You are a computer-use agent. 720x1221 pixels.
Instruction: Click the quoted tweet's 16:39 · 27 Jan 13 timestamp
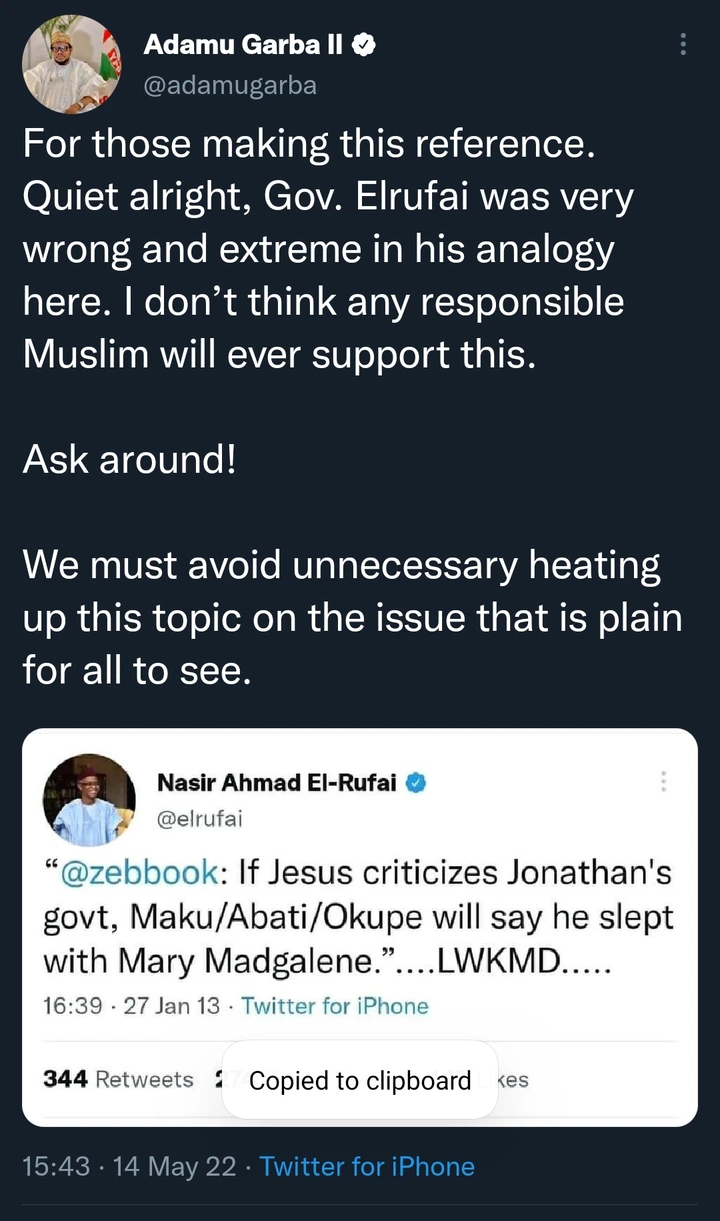(x=131, y=1006)
